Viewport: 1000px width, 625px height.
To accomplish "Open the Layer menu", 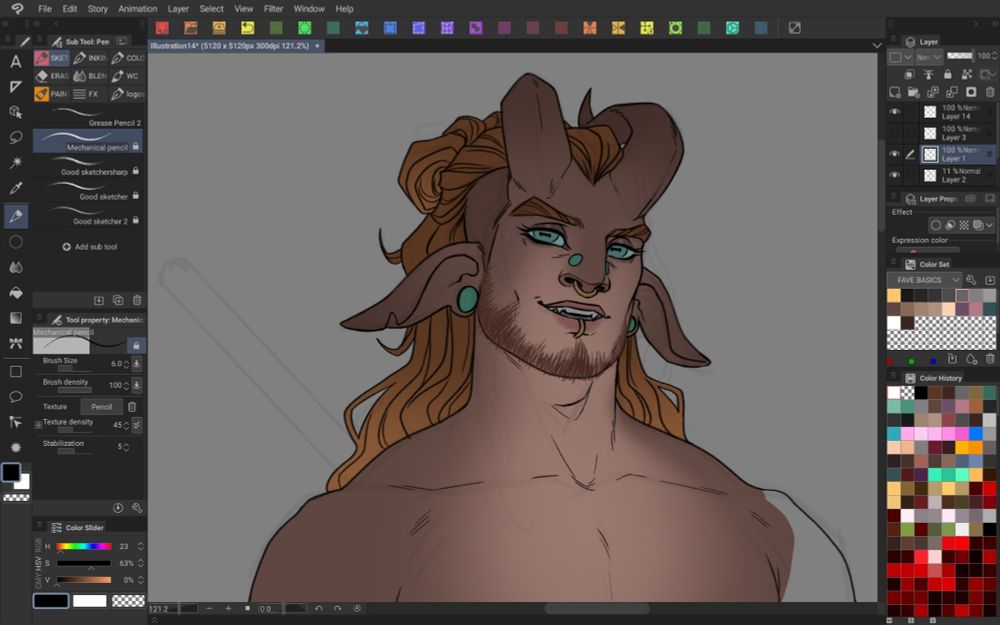I will click(x=178, y=9).
